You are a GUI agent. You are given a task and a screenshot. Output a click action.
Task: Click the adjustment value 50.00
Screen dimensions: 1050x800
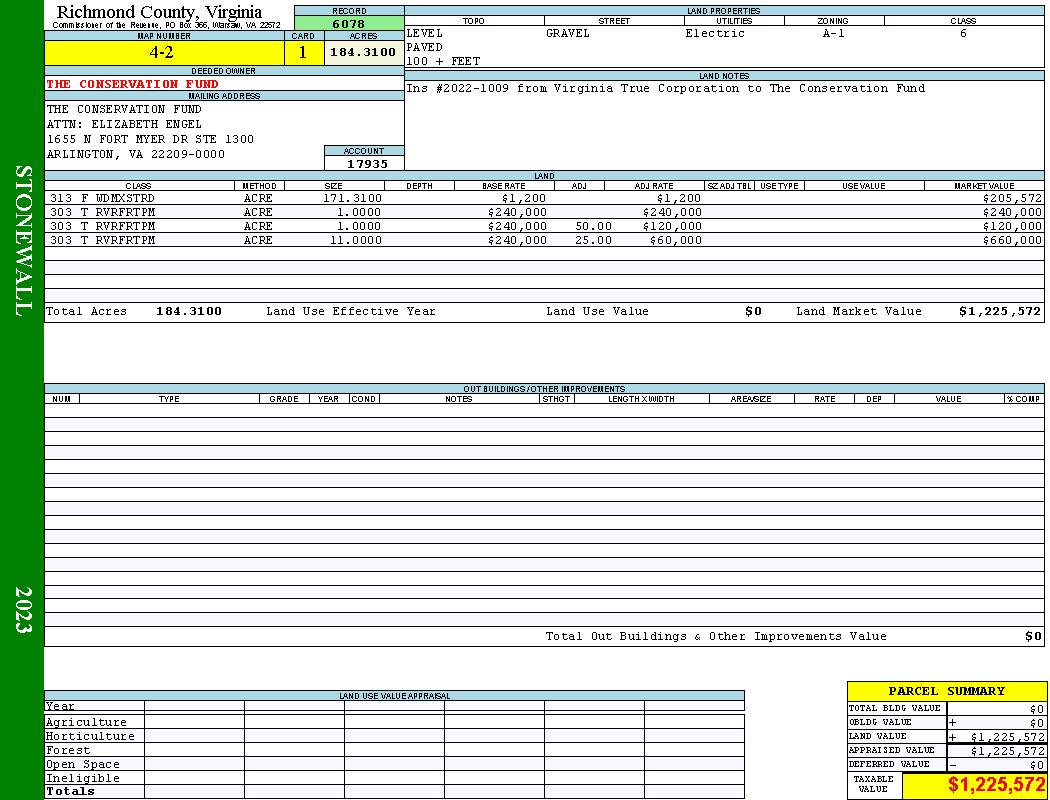tap(593, 227)
